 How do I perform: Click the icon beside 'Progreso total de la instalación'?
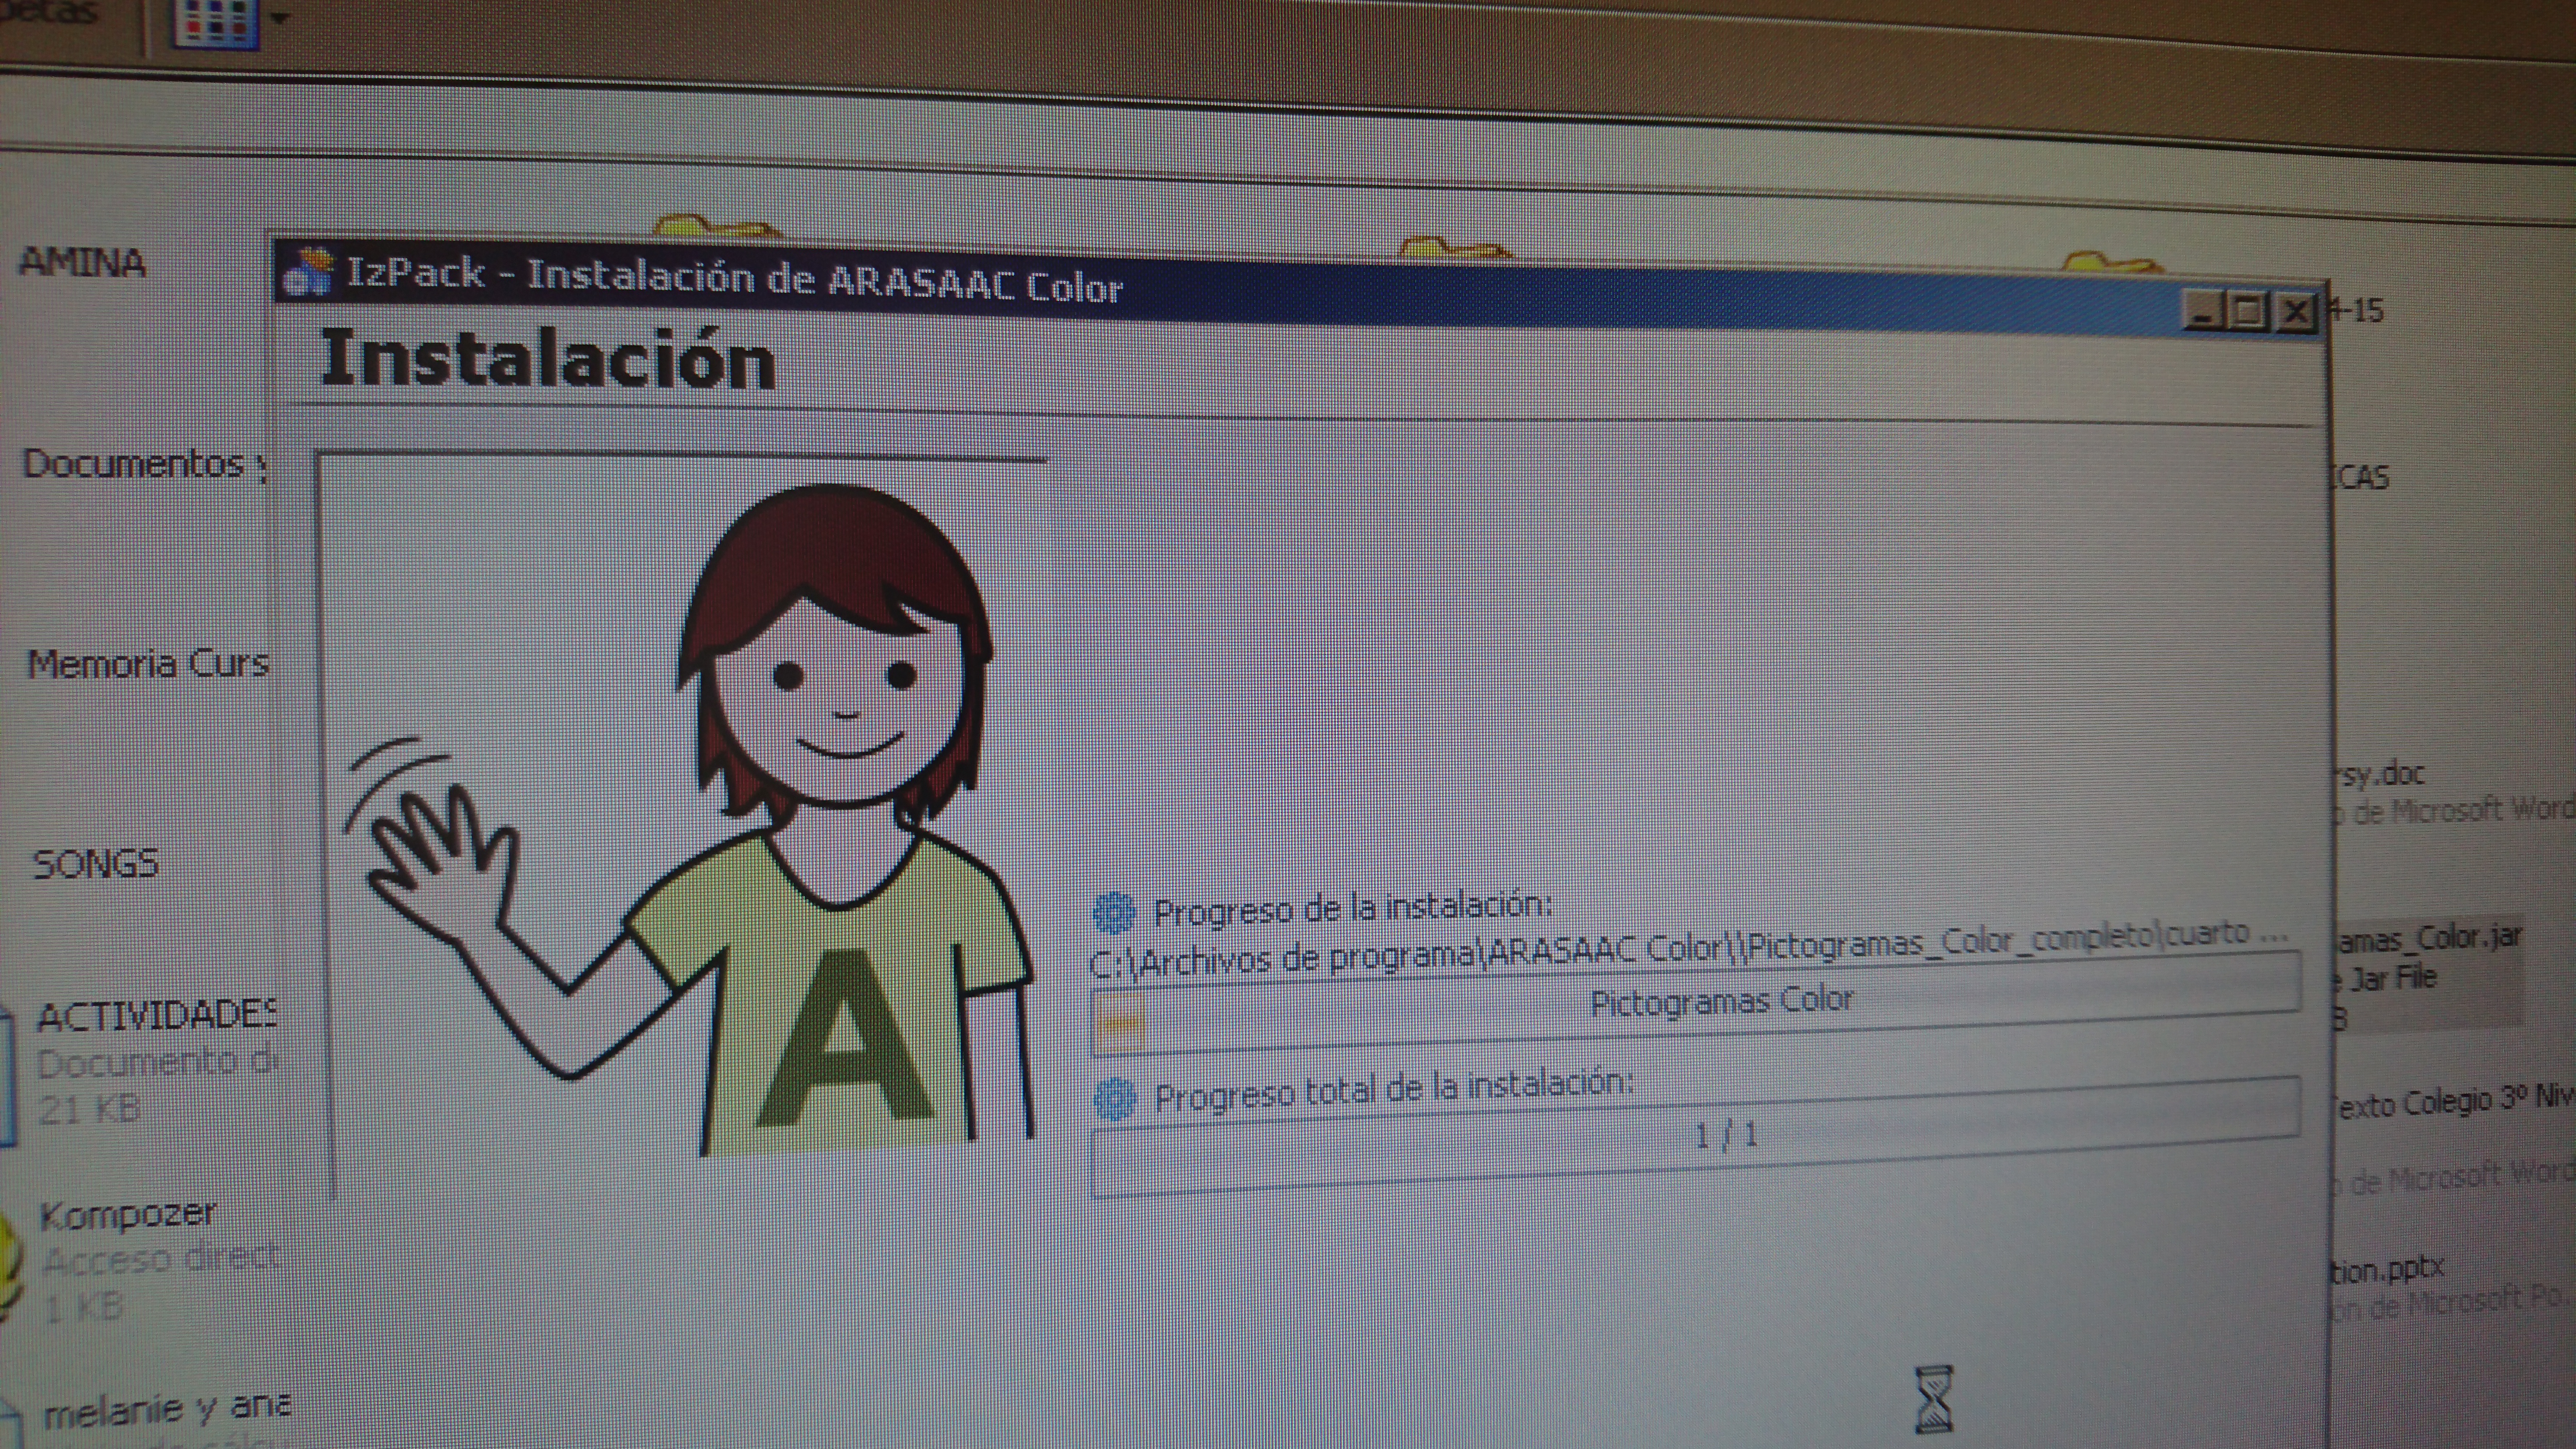click(x=1116, y=1098)
